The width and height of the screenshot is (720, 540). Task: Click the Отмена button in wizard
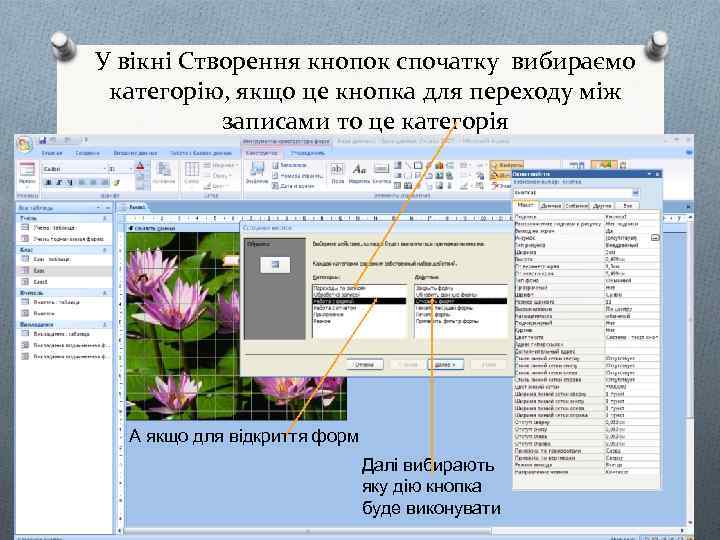tap(364, 365)
